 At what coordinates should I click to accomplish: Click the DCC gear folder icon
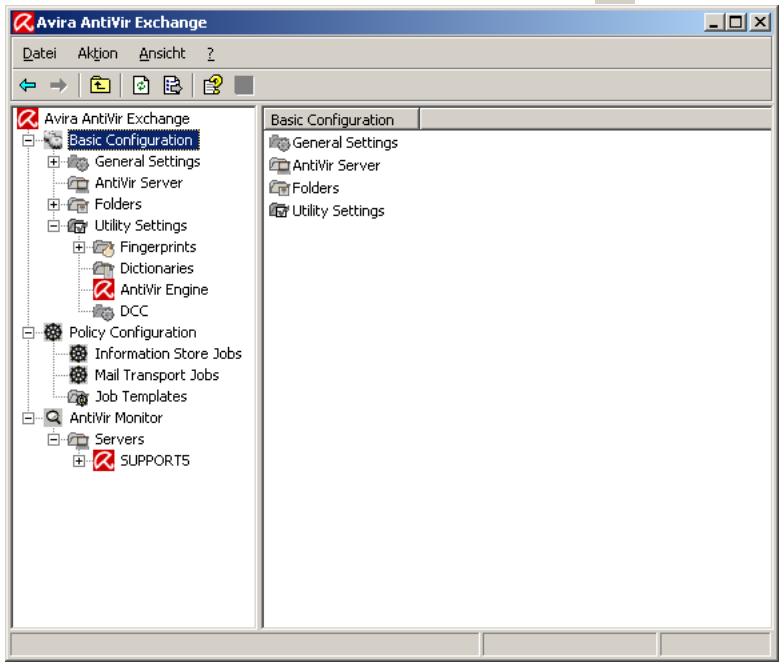coord(104,311)
